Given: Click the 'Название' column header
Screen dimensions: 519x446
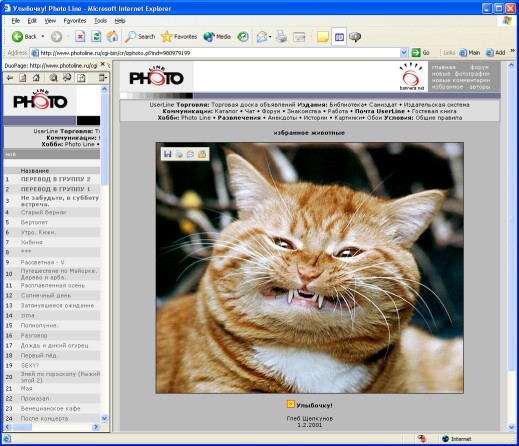Looking at the screenshot, I should click(35, 171).
